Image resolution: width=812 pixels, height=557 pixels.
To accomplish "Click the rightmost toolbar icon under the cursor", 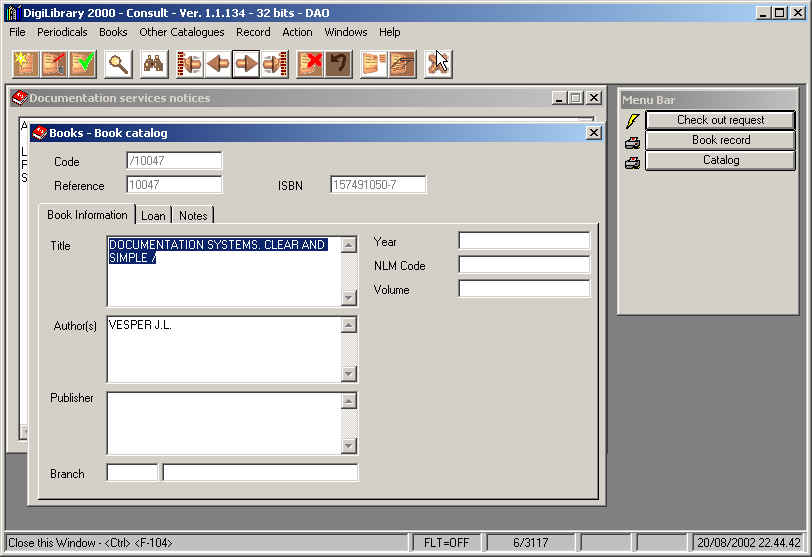I will point(438,64).
